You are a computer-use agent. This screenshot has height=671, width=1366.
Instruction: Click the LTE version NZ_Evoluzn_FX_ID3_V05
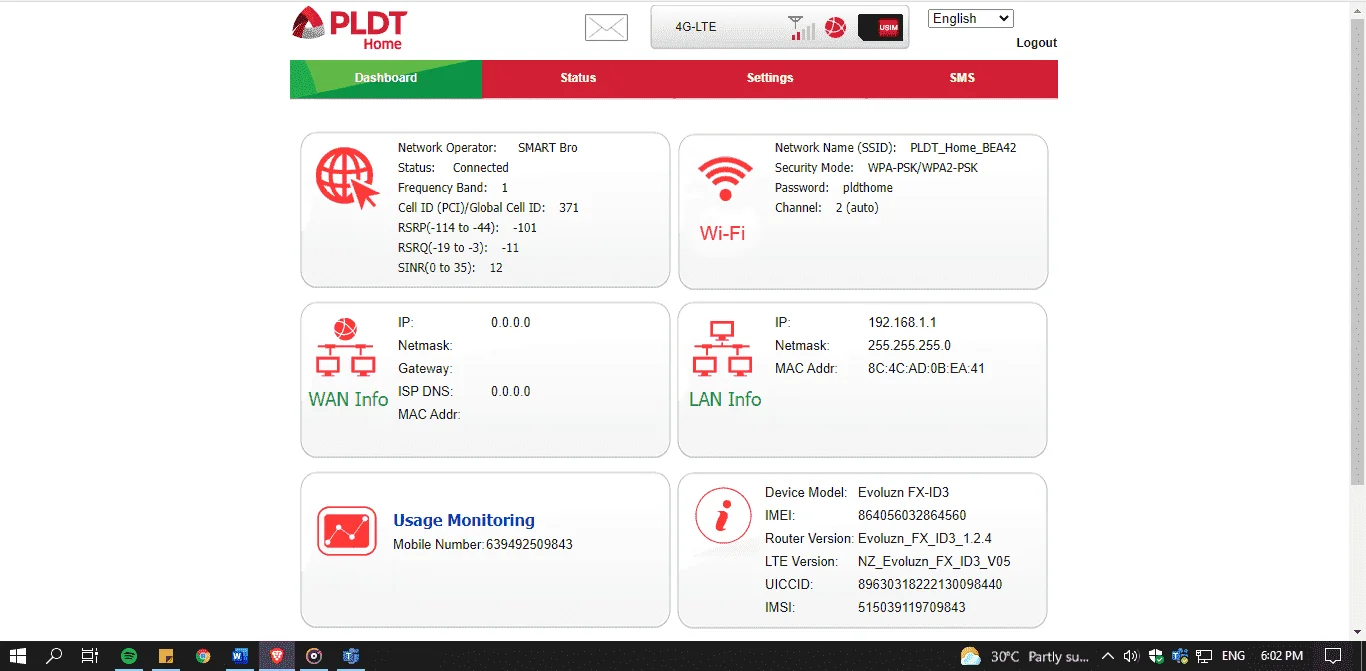click(934, 562)
